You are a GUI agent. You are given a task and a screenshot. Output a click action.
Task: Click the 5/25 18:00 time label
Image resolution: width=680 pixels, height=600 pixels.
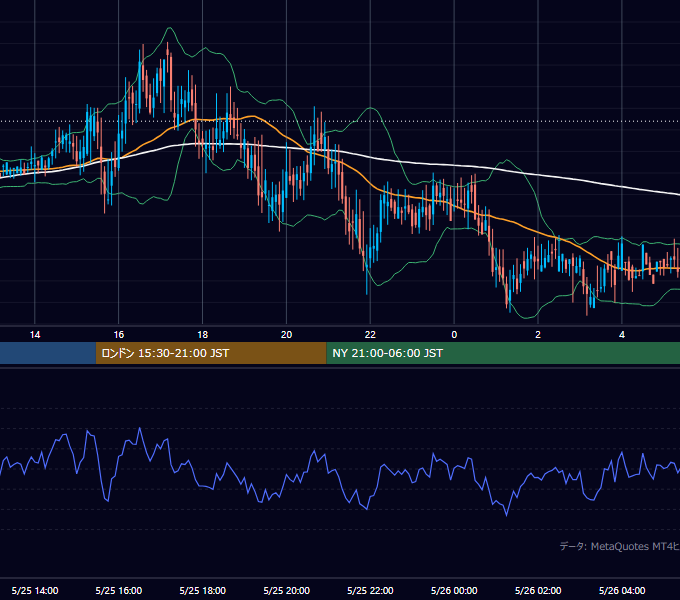coord(203,590)
